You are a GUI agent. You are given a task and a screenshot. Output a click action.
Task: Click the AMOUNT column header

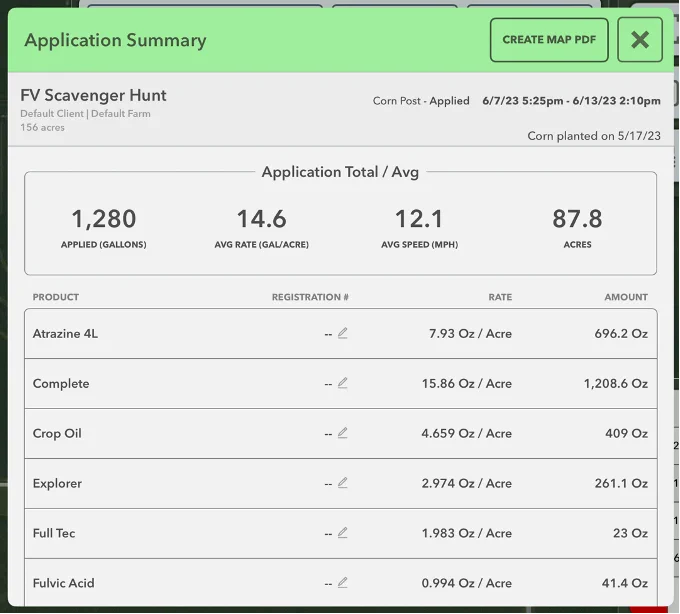click(626, 297)
